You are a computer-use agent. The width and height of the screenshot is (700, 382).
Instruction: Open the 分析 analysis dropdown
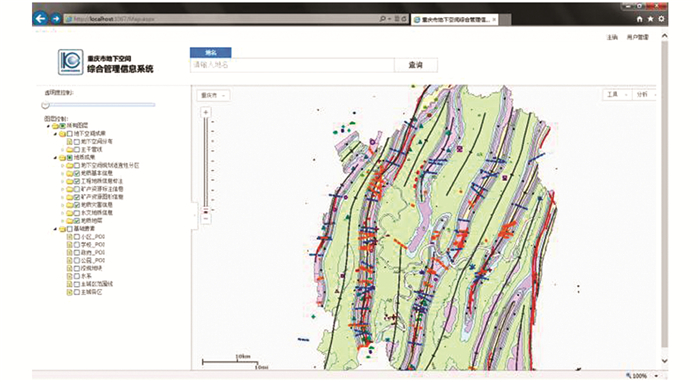click(x=645, y=95)
